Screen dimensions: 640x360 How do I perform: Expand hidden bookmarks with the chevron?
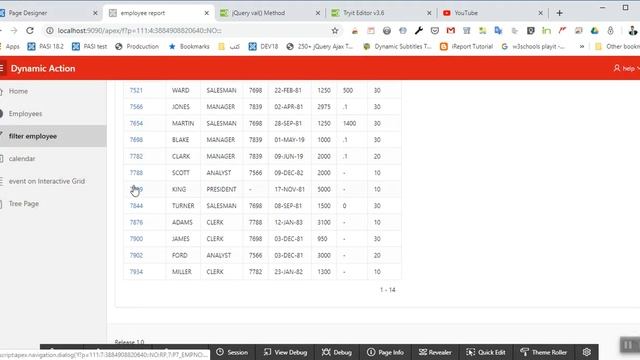tap(582, 47)
